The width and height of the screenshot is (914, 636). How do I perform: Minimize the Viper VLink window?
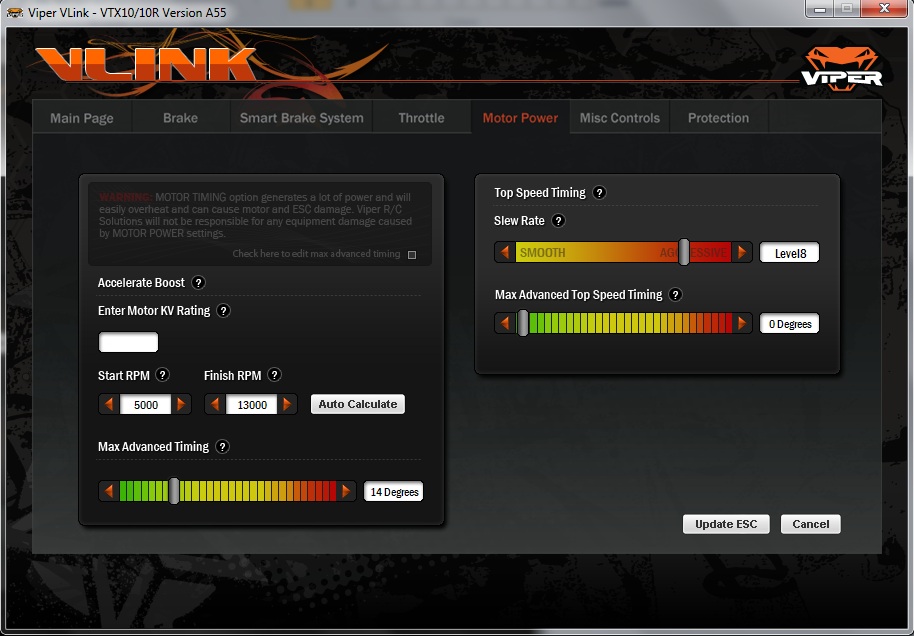coord(820,9)
